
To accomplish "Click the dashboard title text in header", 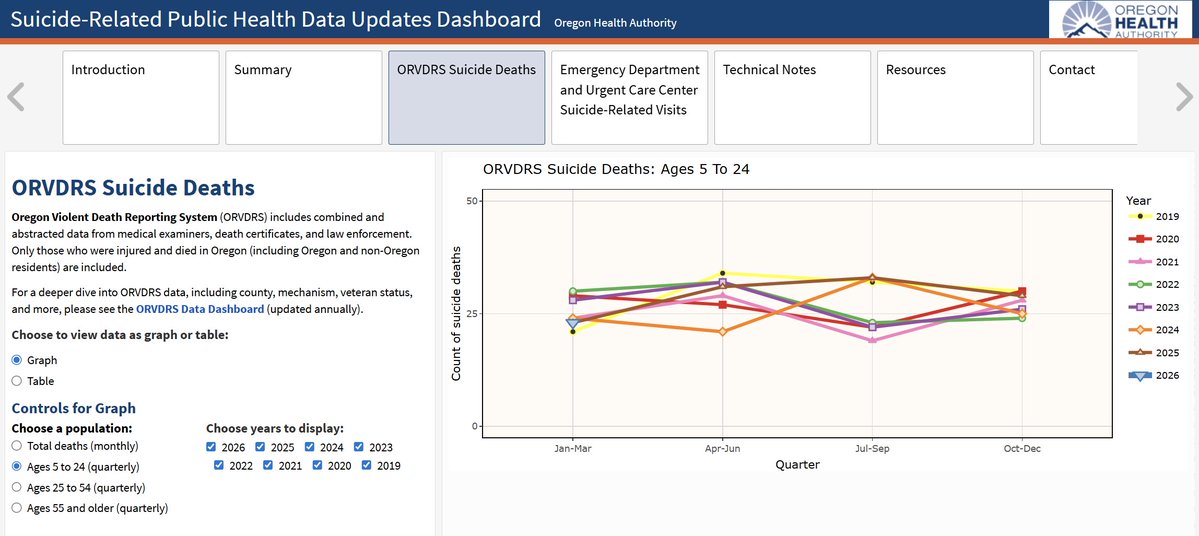I will (x=276, y=19).
